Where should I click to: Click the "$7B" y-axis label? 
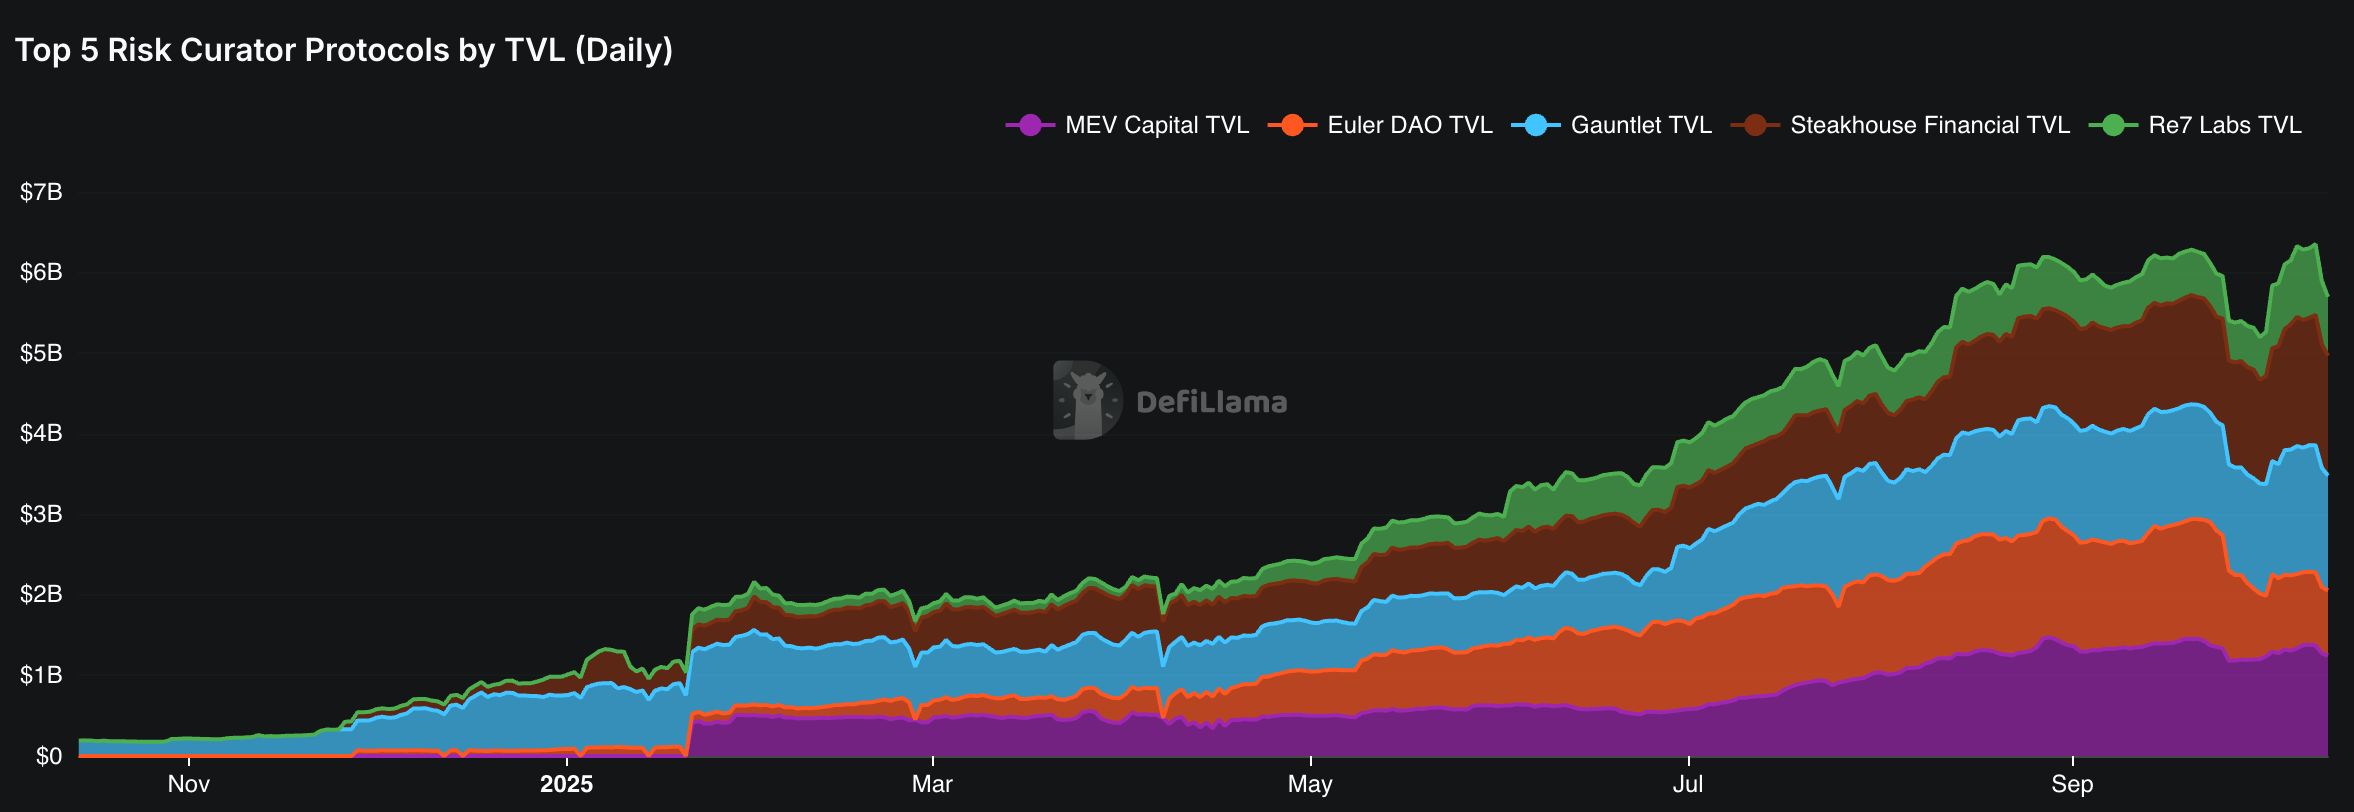[x=41, y=192]
